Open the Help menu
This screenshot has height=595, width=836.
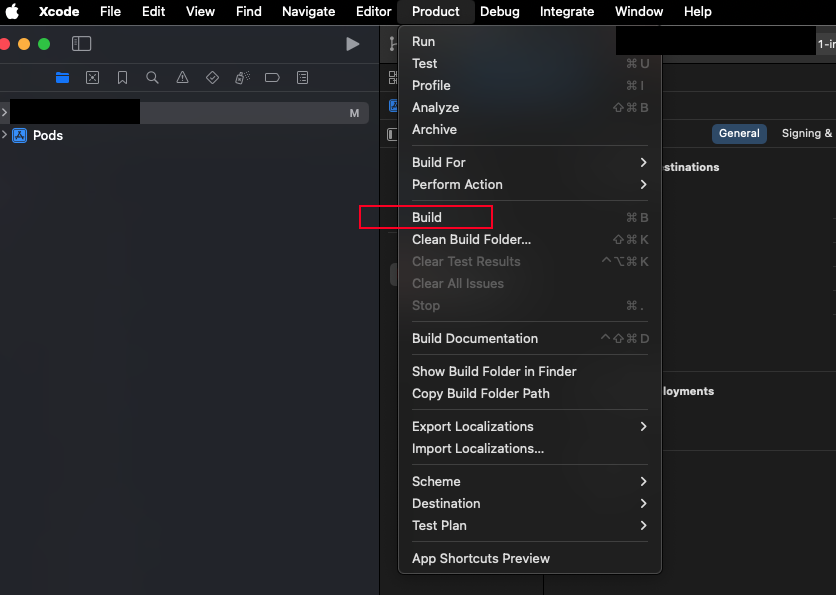point(697,11)
